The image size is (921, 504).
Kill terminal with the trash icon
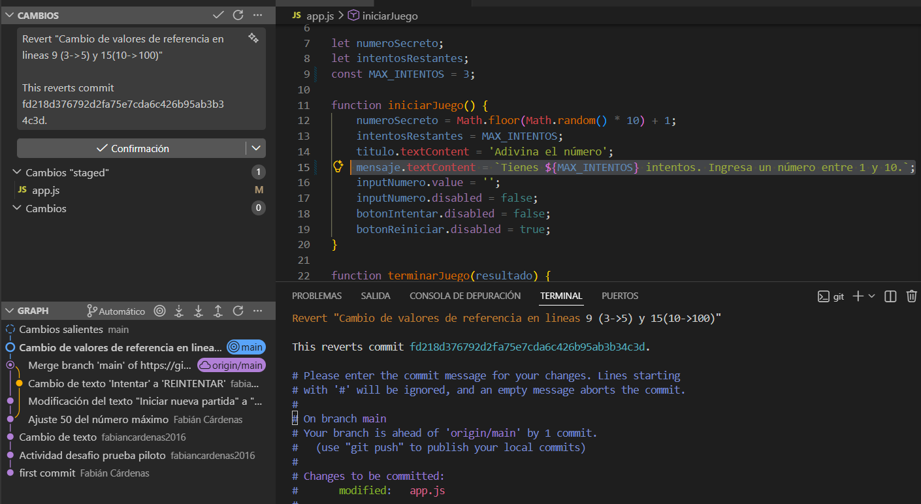(x=911, y=296)
